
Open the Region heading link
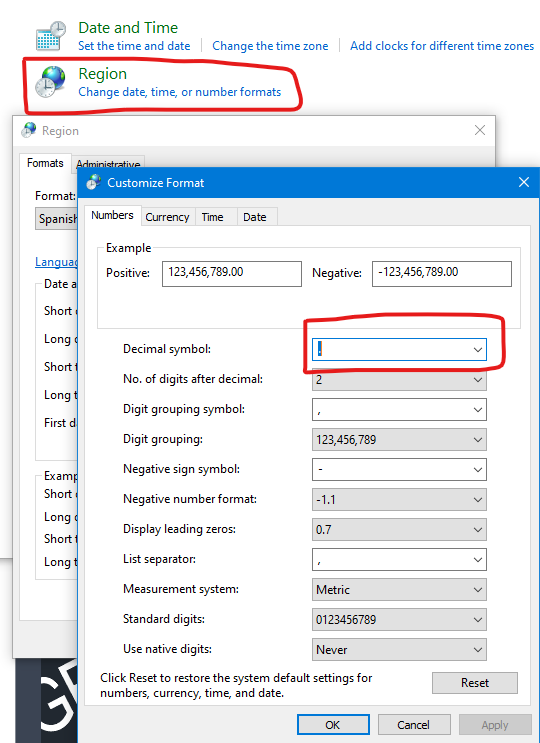coord(102,73)
